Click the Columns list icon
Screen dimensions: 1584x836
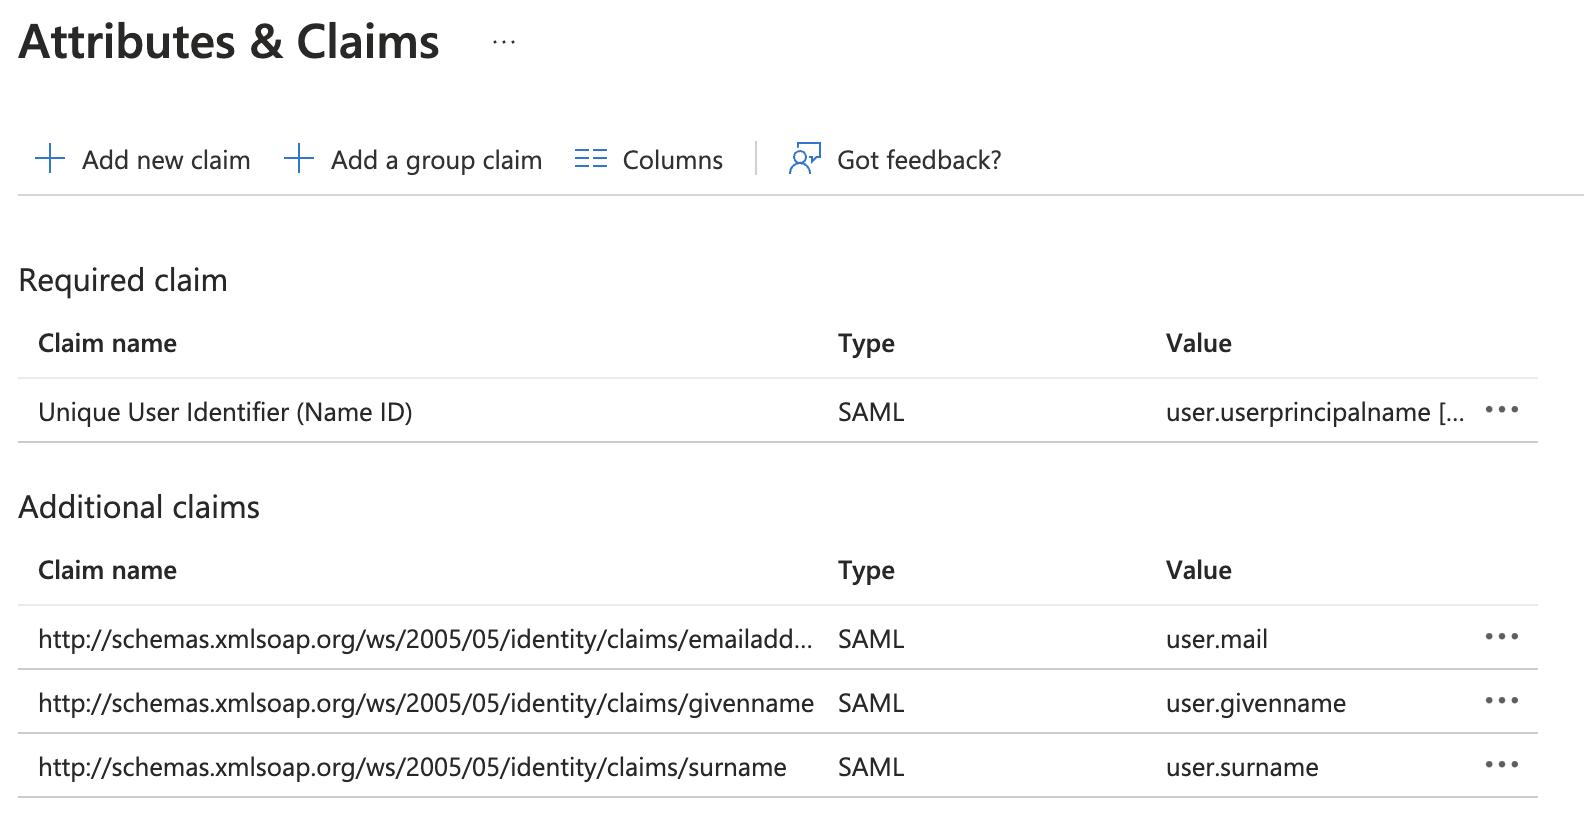pos(591,159)
